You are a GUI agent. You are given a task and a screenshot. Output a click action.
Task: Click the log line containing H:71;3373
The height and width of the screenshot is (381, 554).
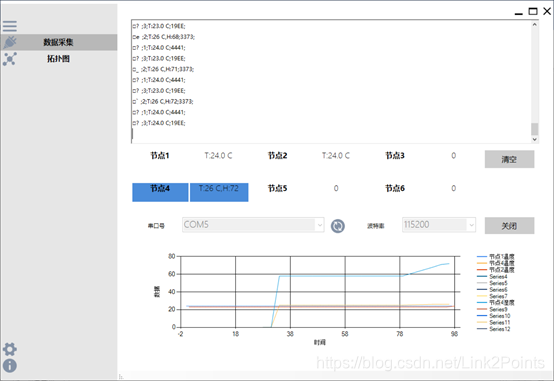click(163, 69)
